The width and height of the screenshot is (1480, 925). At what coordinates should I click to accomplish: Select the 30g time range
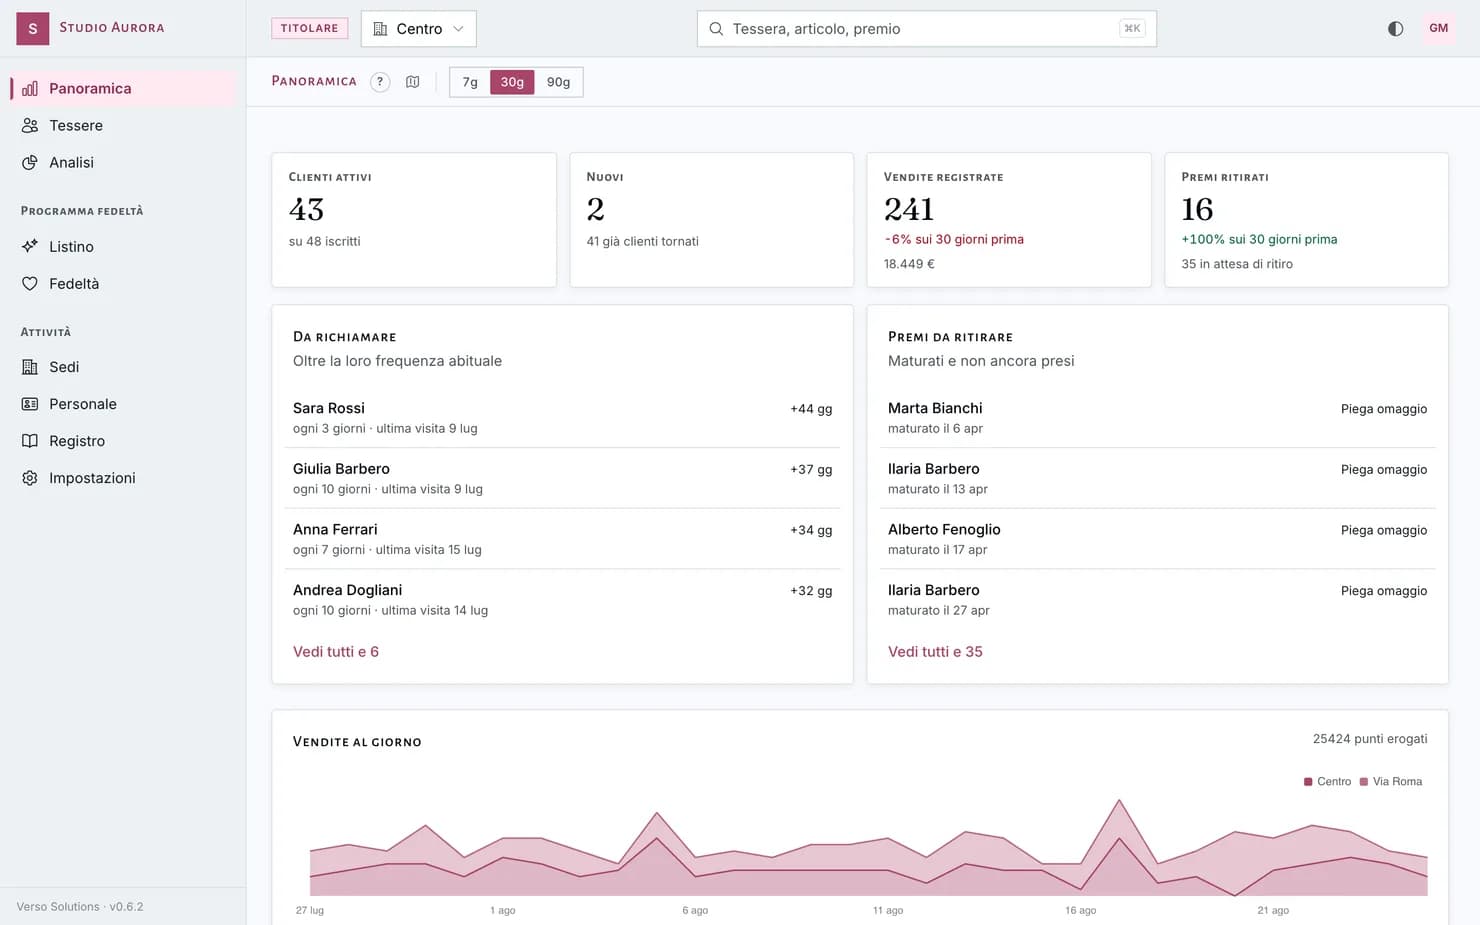coord(512,82)
